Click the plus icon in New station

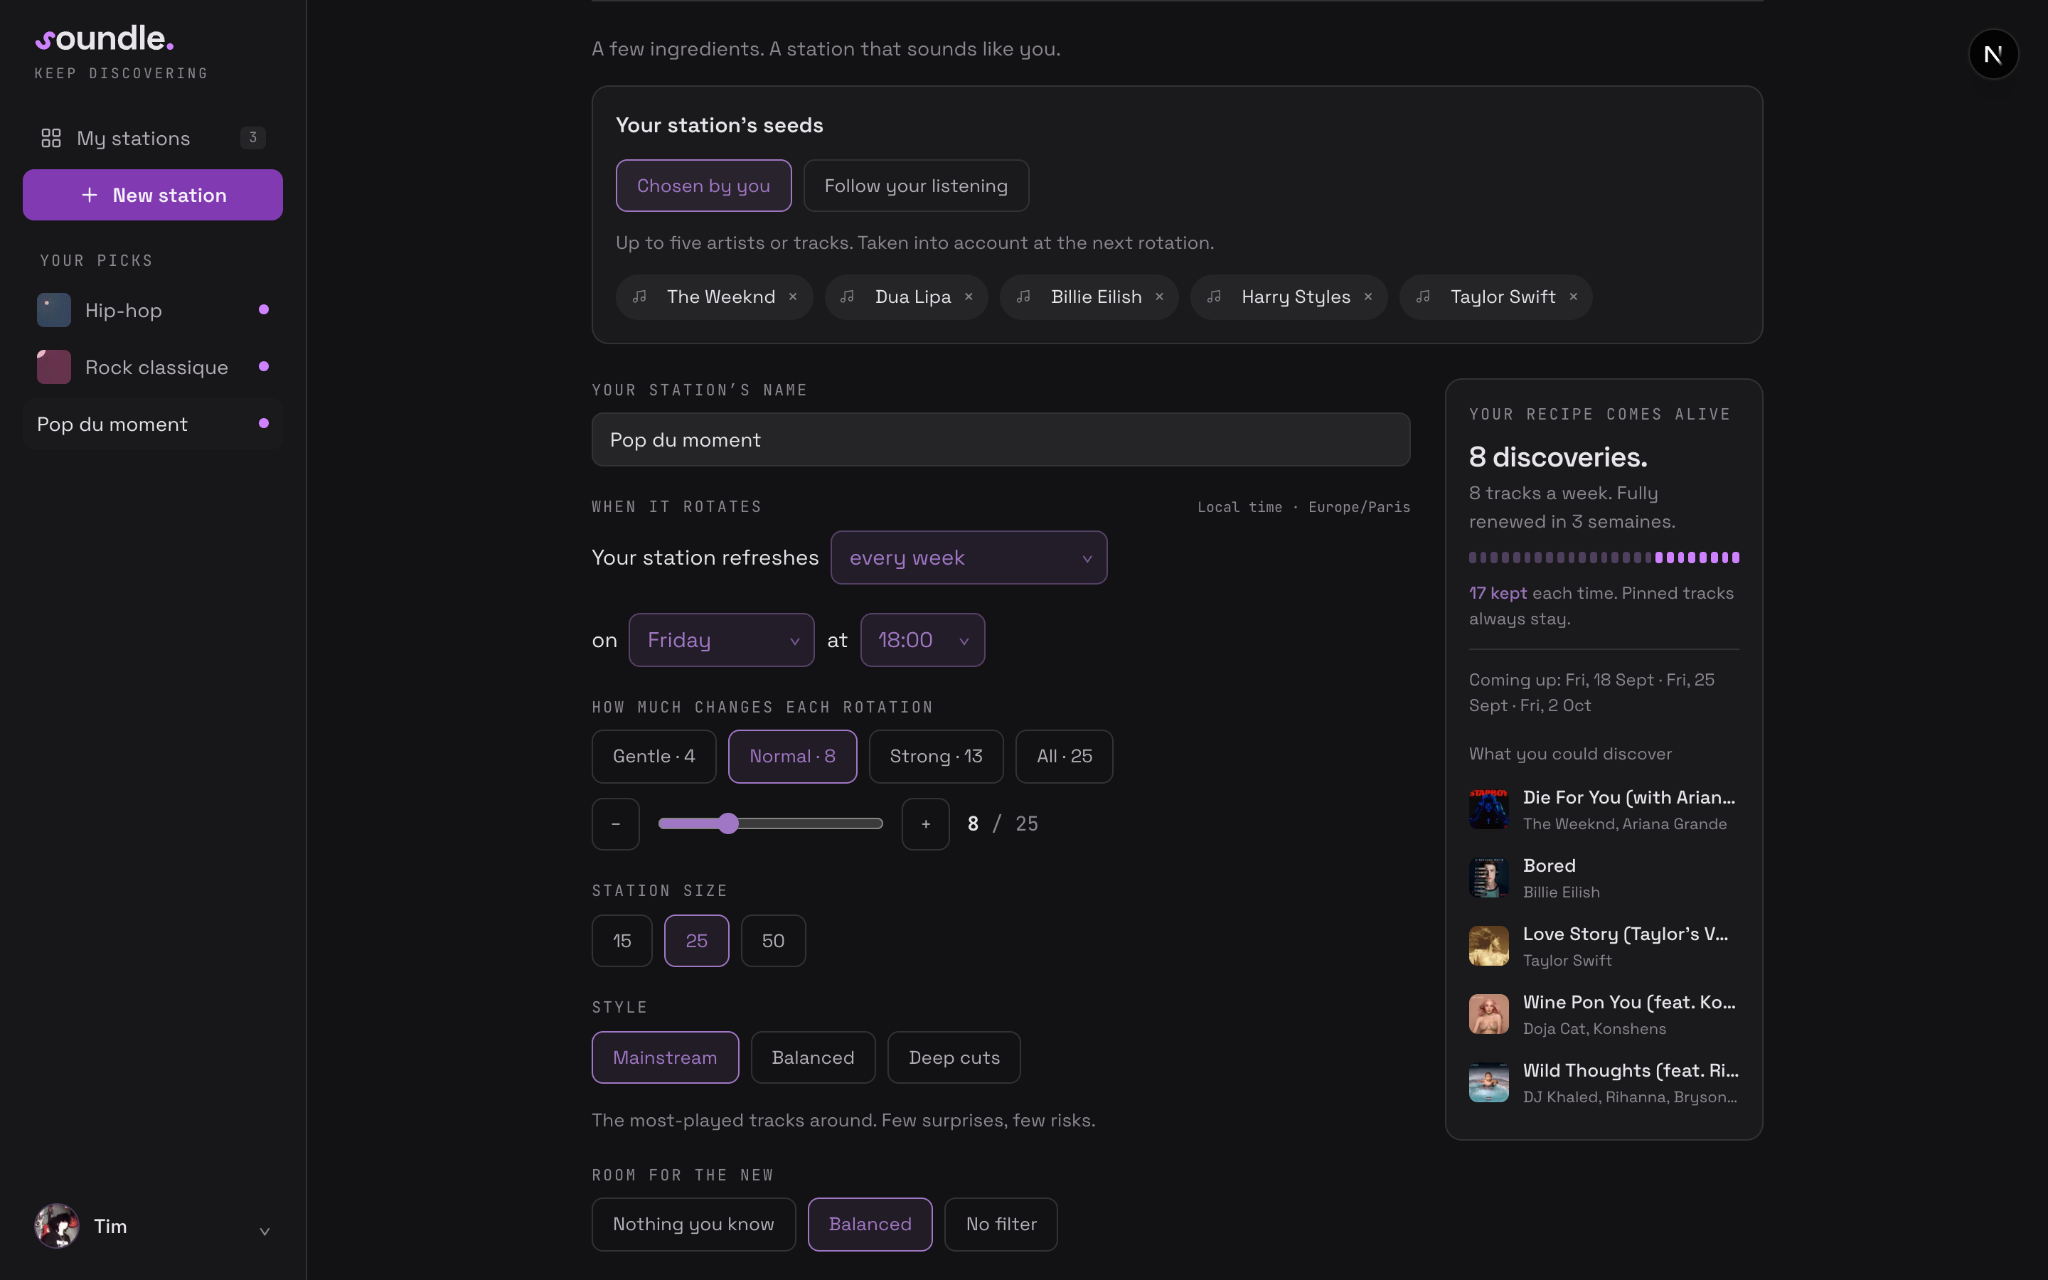90,195
